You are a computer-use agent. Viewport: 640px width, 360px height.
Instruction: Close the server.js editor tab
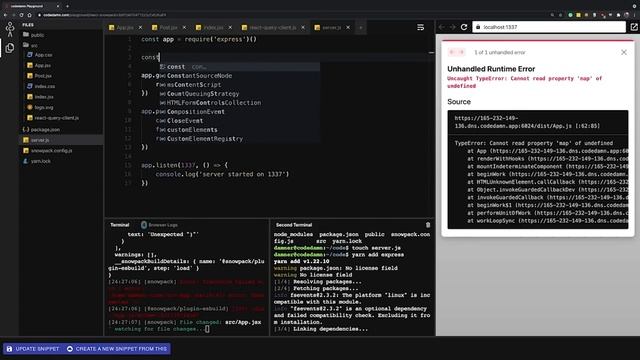click(348, 27)
